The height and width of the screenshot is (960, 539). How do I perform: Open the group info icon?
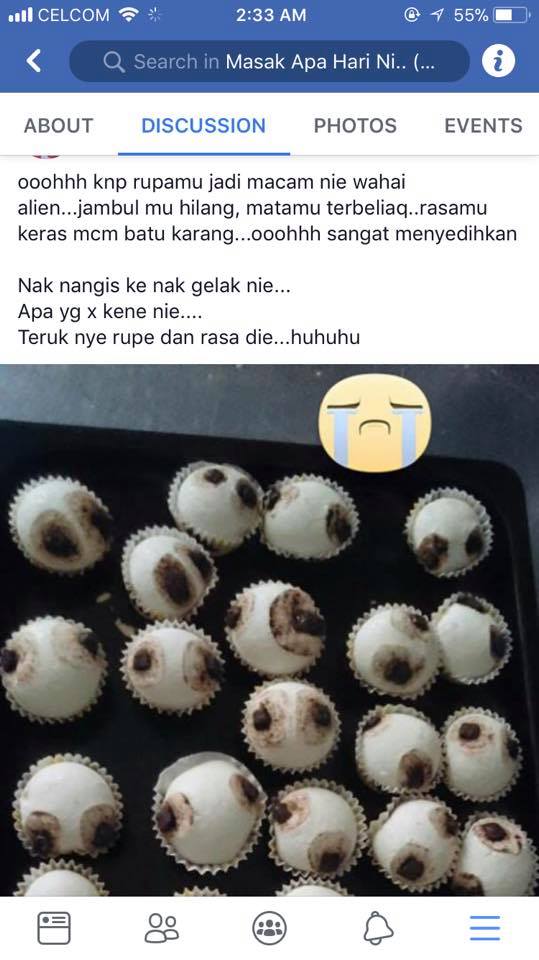(x=498, y=61)
